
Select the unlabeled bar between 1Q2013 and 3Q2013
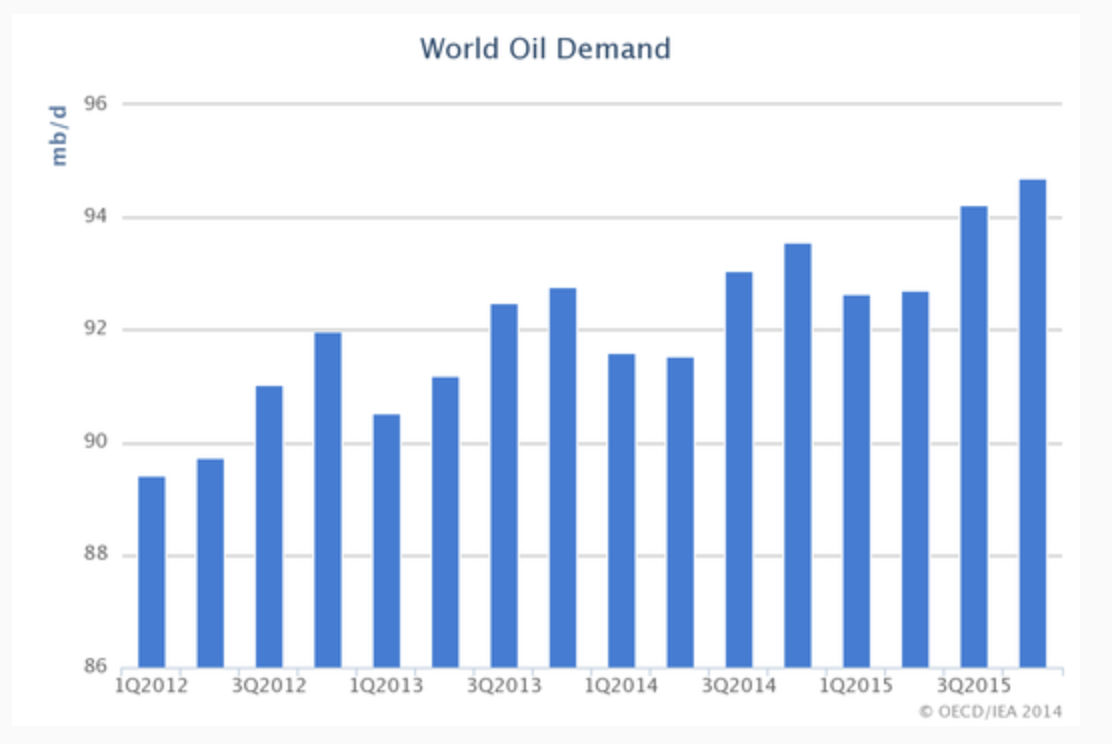click(x=445, y=522)
